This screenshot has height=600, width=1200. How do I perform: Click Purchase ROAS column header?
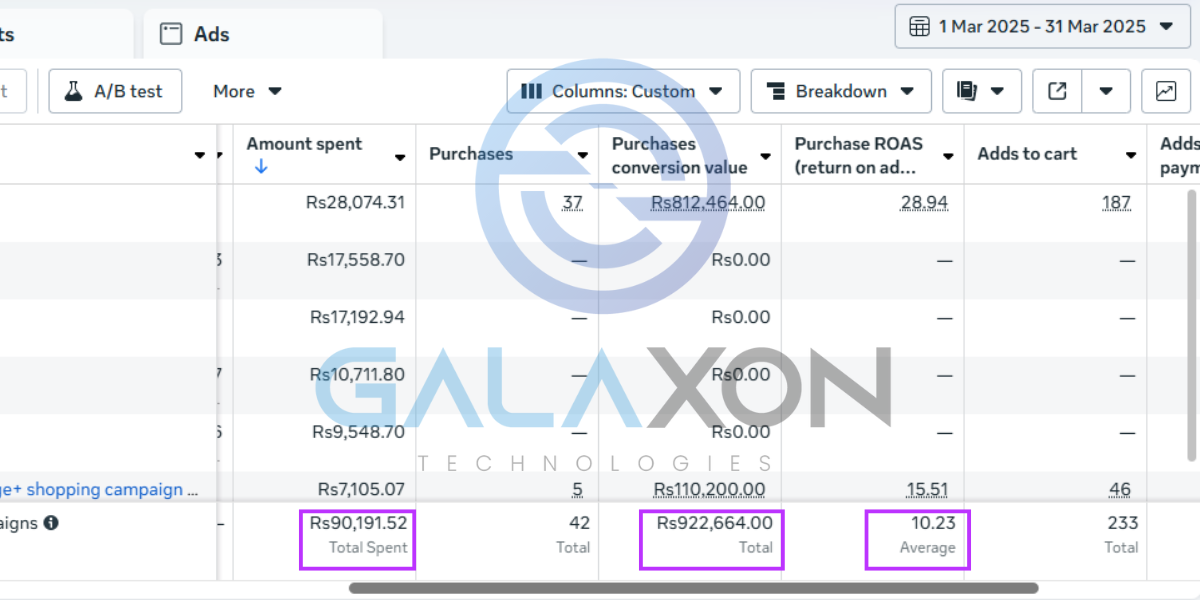click(x=860, y=155)
